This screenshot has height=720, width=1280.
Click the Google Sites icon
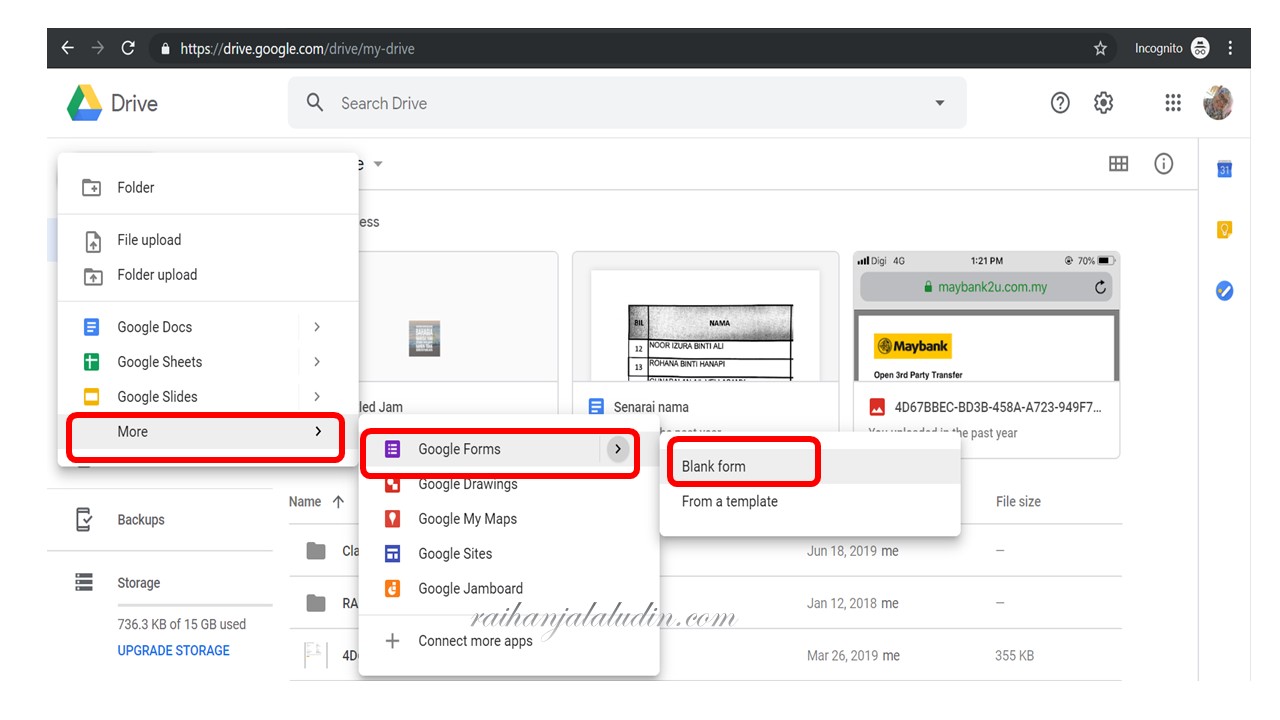[x=393, y=554]
